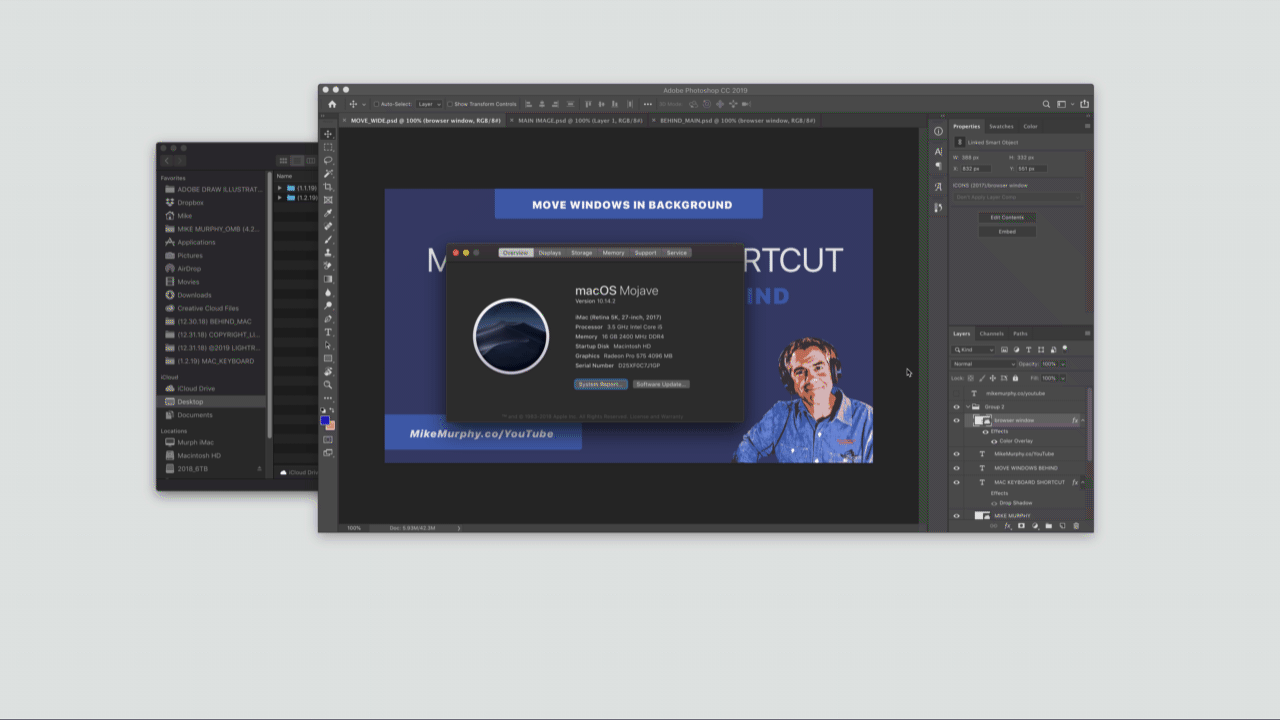Click the Share icon in Photoshop's top-right

coord(1085,104)
